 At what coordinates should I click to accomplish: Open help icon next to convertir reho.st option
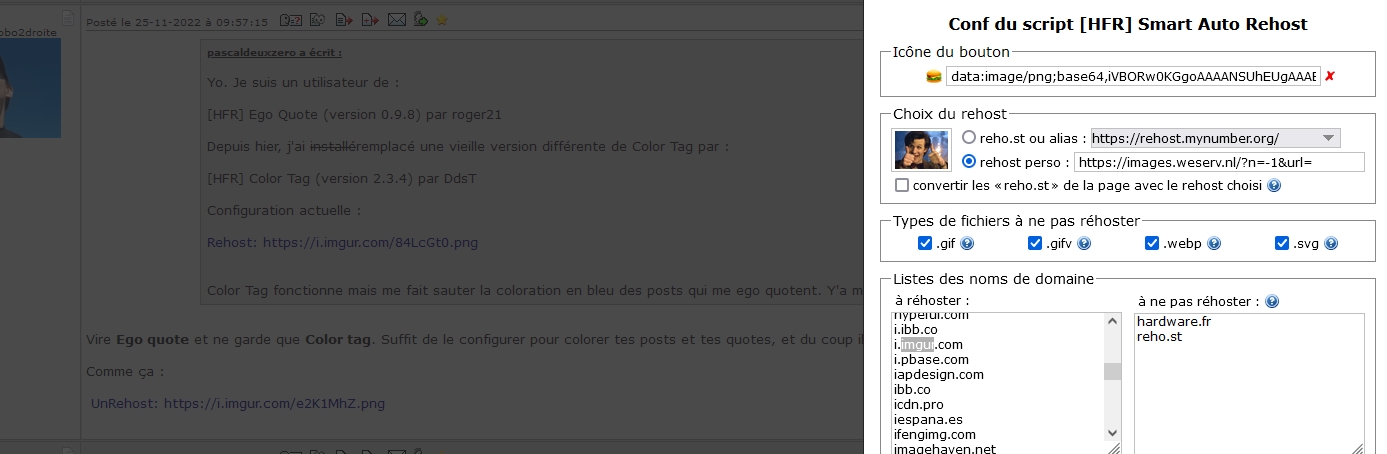pos(1274,186)
